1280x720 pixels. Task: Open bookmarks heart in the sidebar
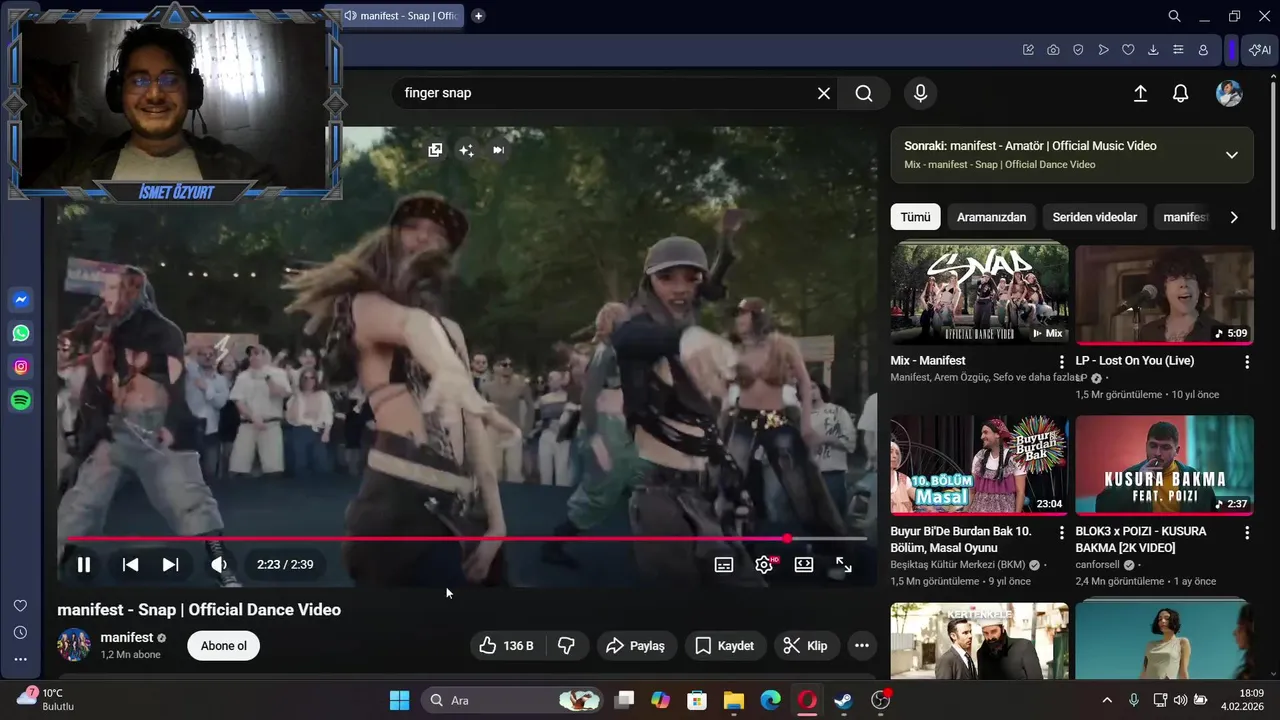coord(20,606)
